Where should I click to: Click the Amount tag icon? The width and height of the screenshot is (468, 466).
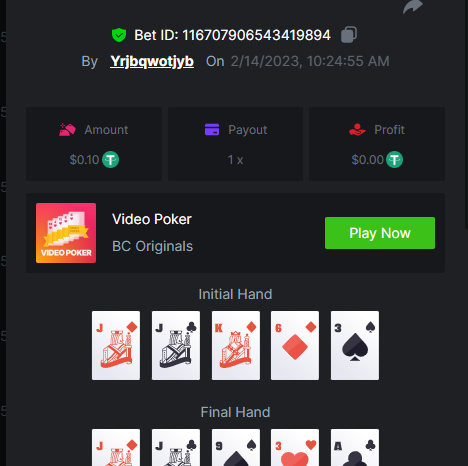click(67, 130)
